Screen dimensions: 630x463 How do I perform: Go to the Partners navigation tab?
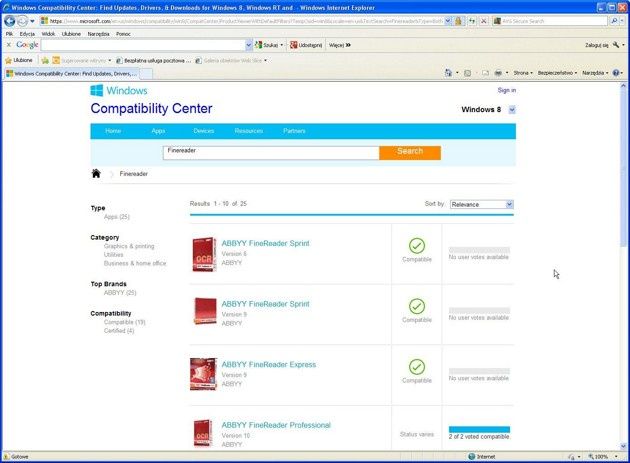[x=294, y=131]
